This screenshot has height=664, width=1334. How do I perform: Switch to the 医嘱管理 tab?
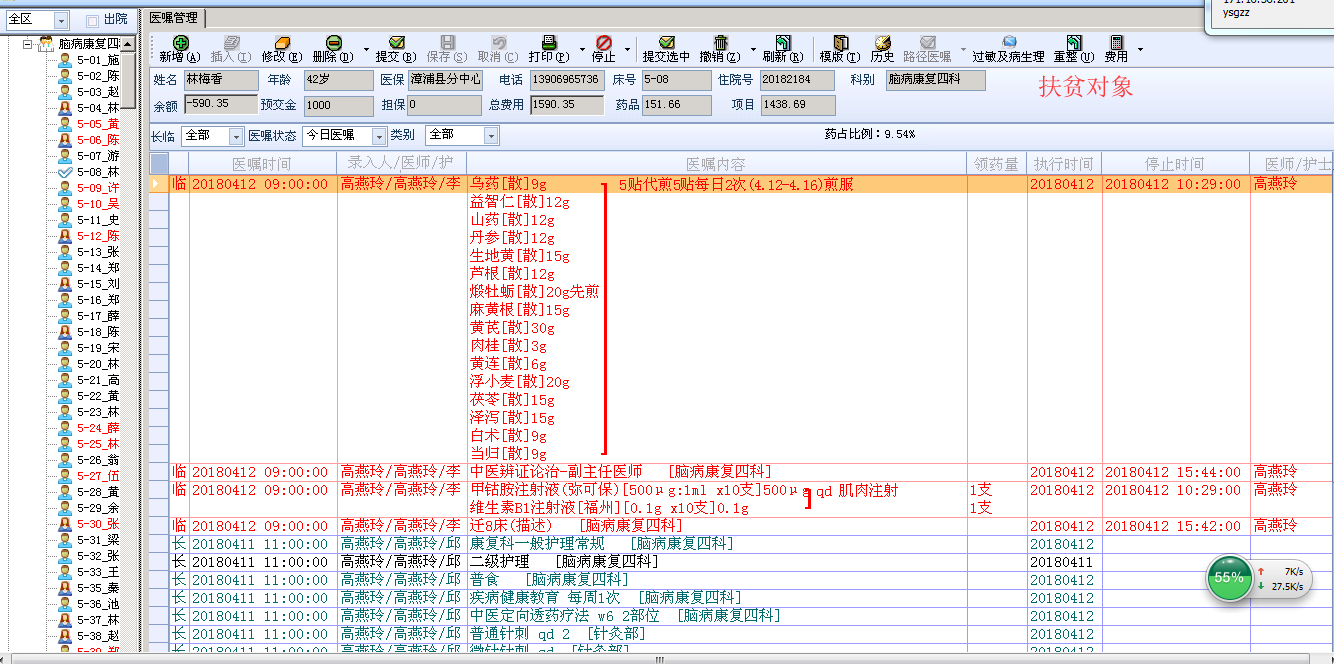point(174,18)
